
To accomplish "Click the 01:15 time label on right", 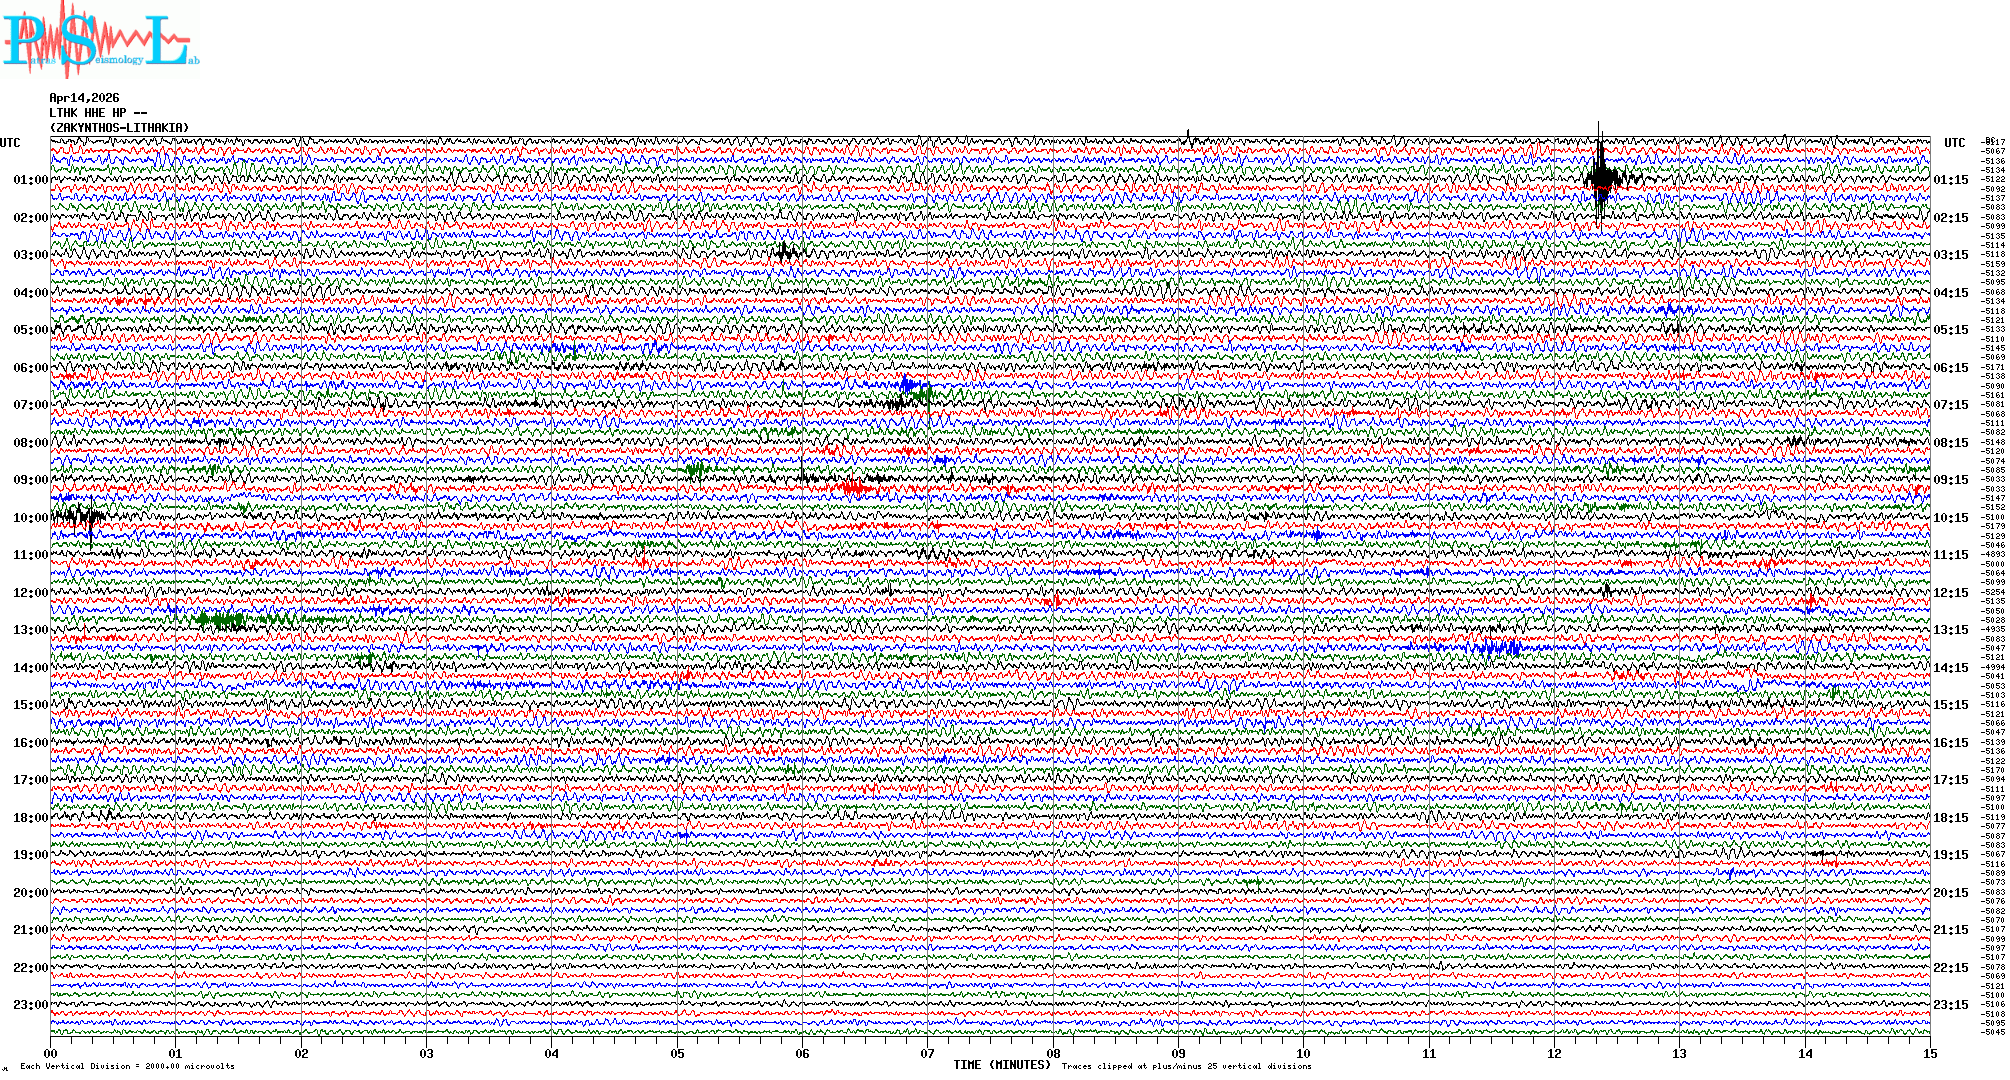I will coord(1951,180).
